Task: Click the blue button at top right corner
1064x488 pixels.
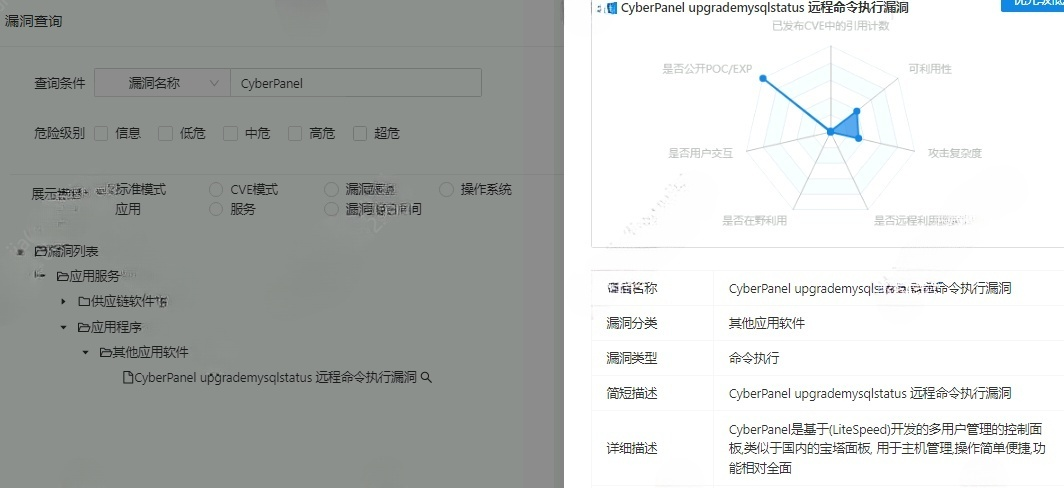Action: click(1032, 4)
